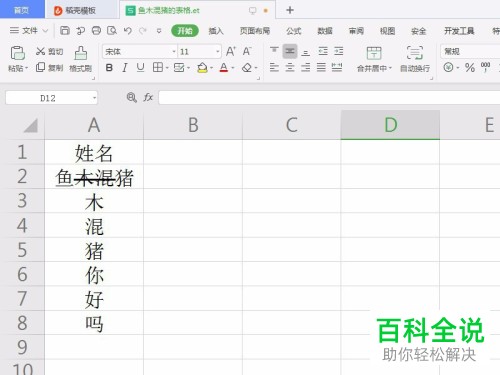The width and height of the screenshot is (500, 375).
Task: Align text left in cell
Action: tap(274, 68)
